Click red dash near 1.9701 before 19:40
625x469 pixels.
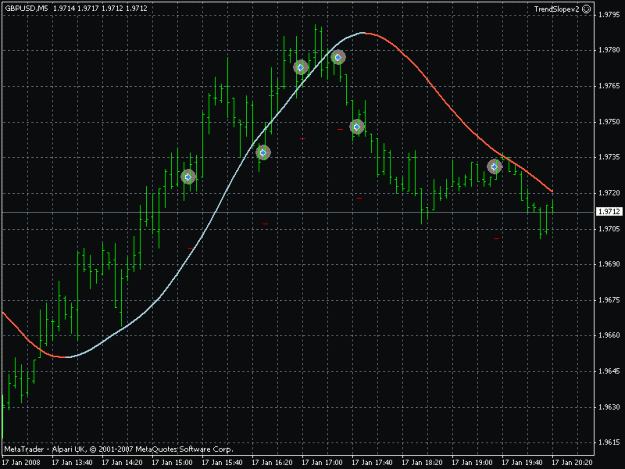tap(496, 238)
